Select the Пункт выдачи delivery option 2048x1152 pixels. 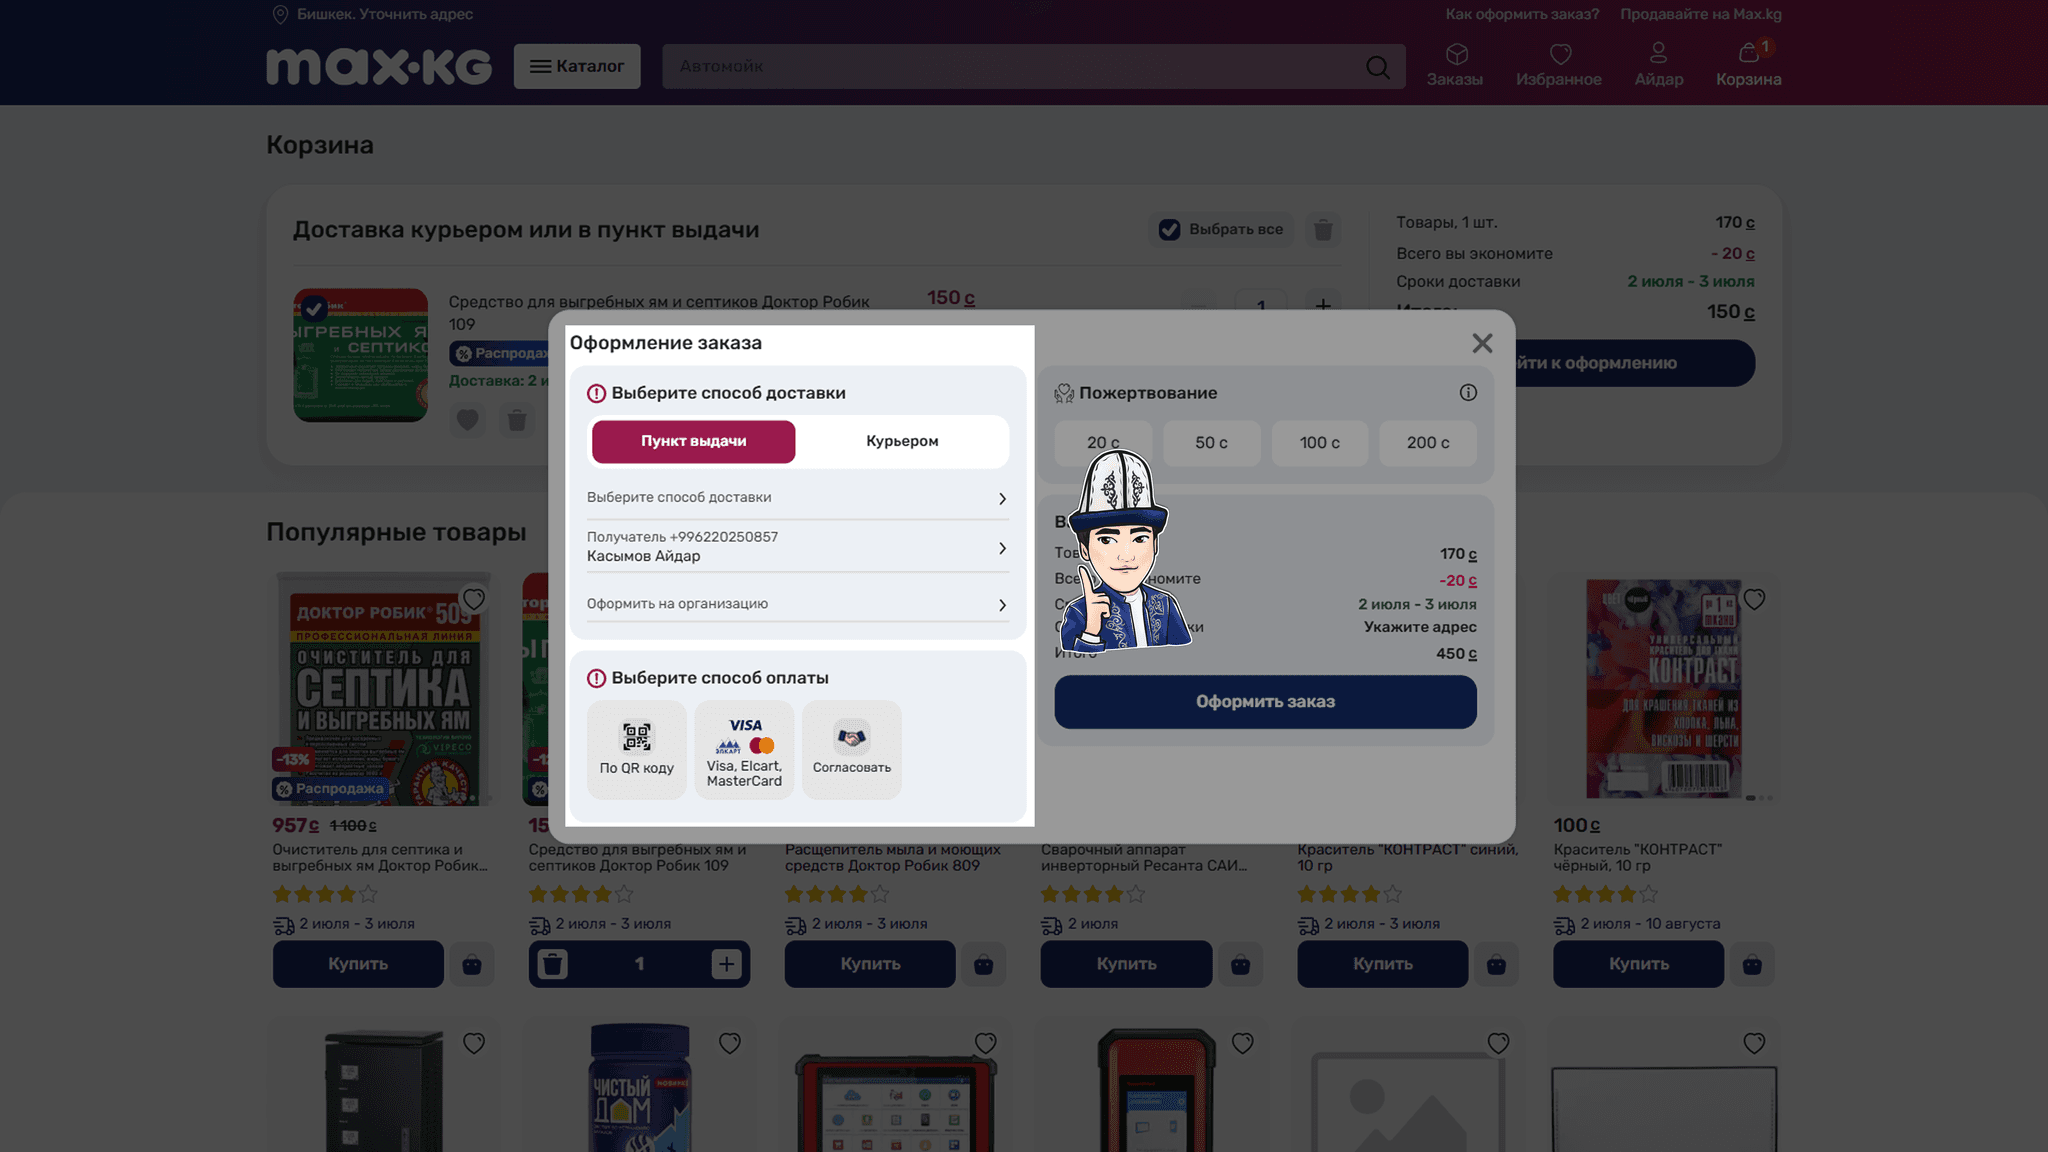[x=693, y=441]
